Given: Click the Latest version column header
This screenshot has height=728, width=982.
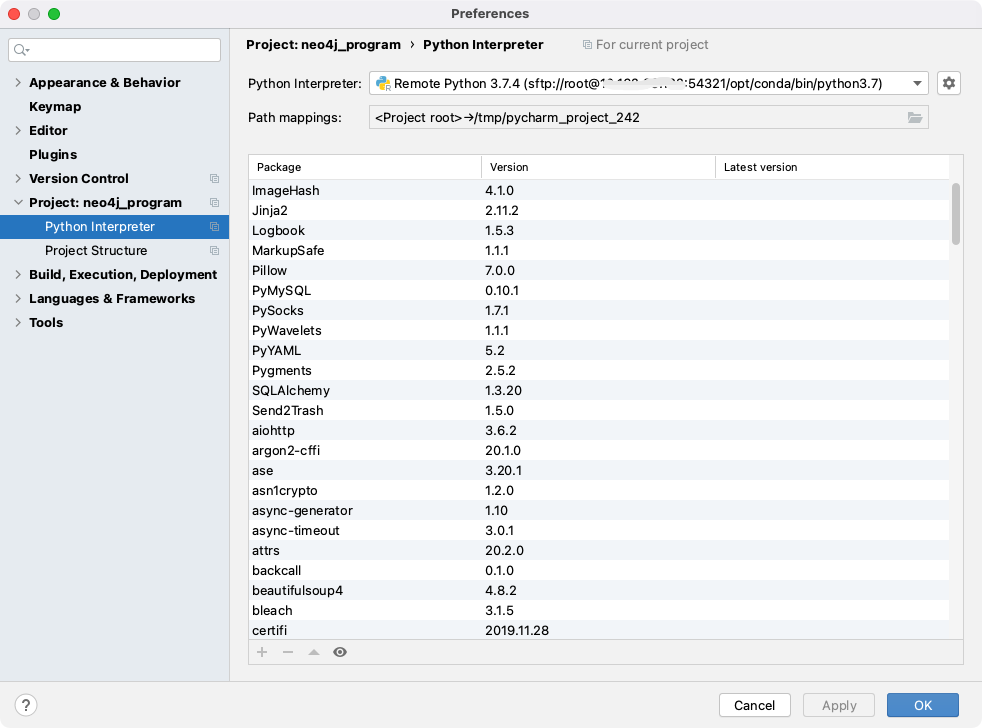Looking at the screenshot, I should (x=832, y=167).
